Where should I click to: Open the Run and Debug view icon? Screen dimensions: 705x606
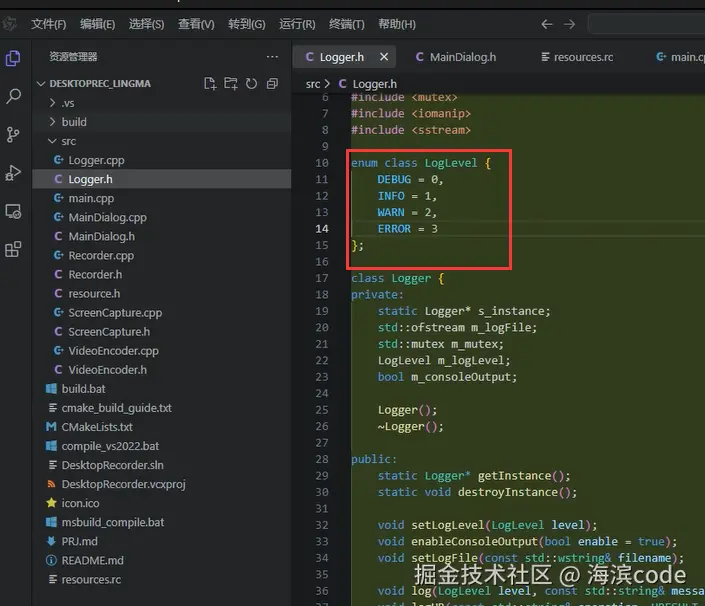pyautogui.click(x=13, y=173)
